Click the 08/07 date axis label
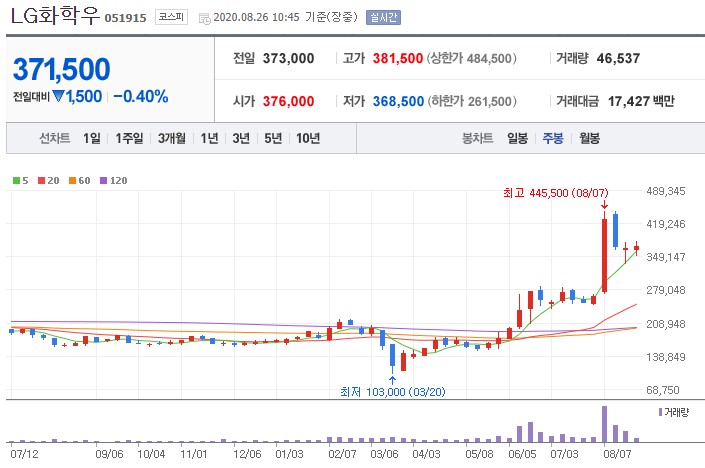The image size is (705, 468). (x=617, y=454)
